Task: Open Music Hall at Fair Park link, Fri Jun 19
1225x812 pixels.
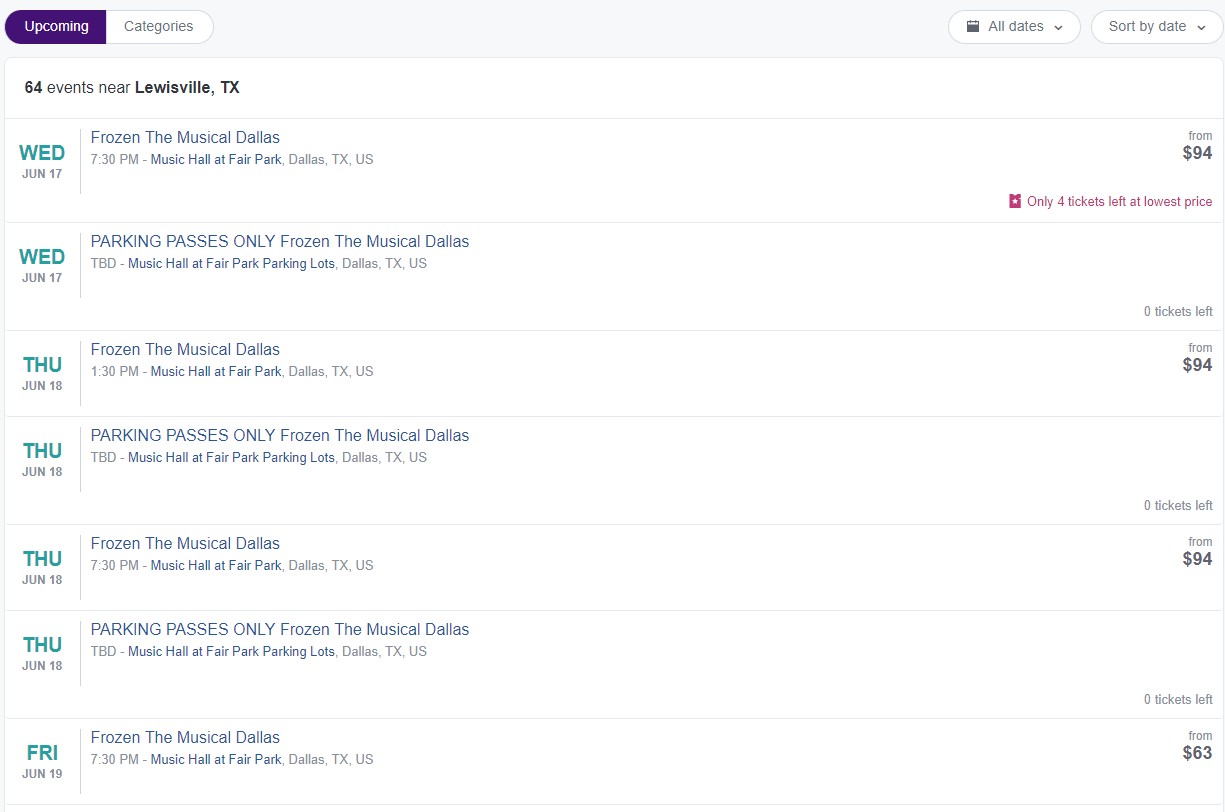Action: [x=216, y=759]
